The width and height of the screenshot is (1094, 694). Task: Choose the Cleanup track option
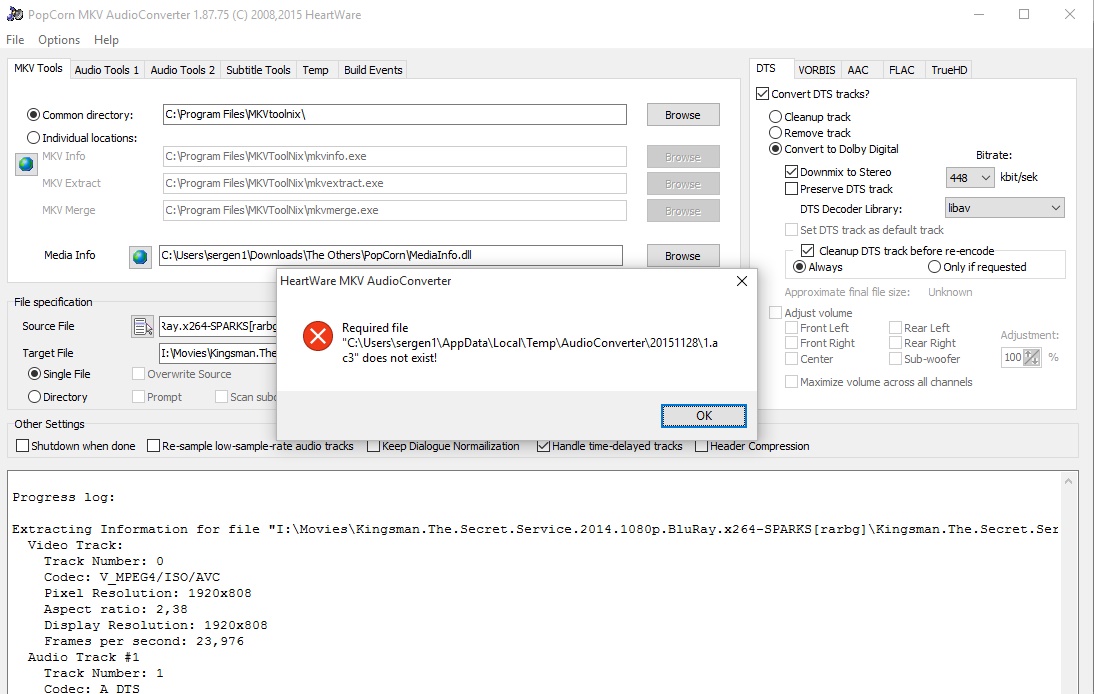tap(775, 116)
